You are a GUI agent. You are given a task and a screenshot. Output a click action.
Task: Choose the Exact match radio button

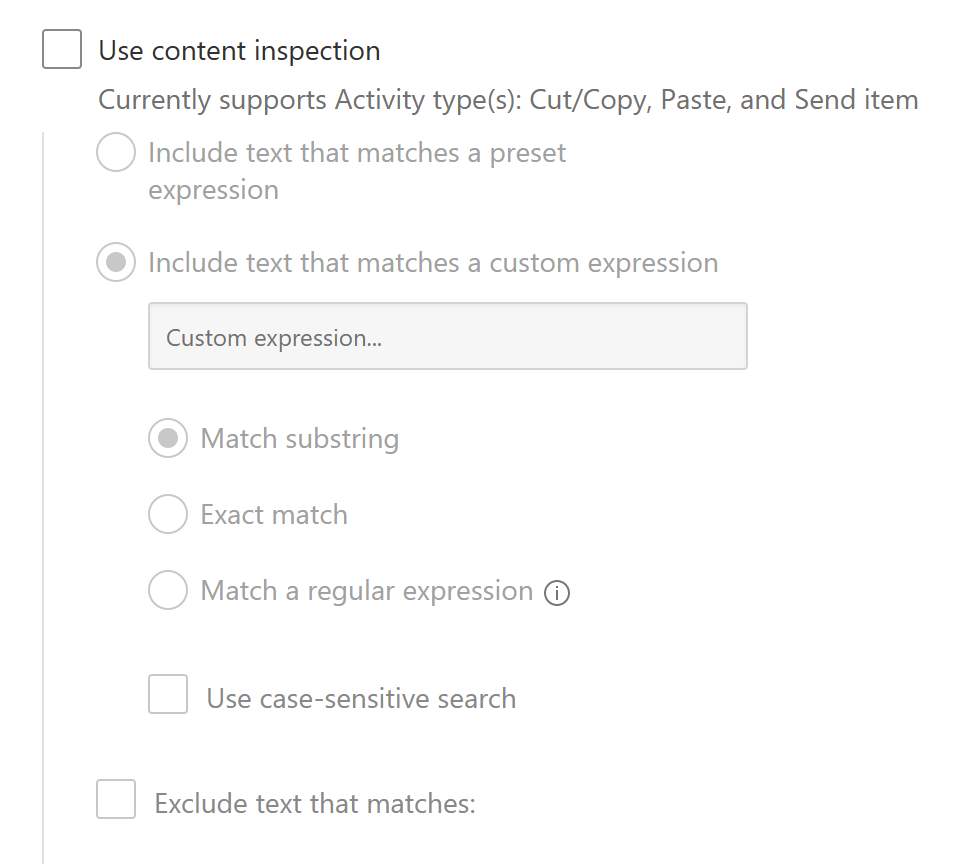(x=168, y=514)
